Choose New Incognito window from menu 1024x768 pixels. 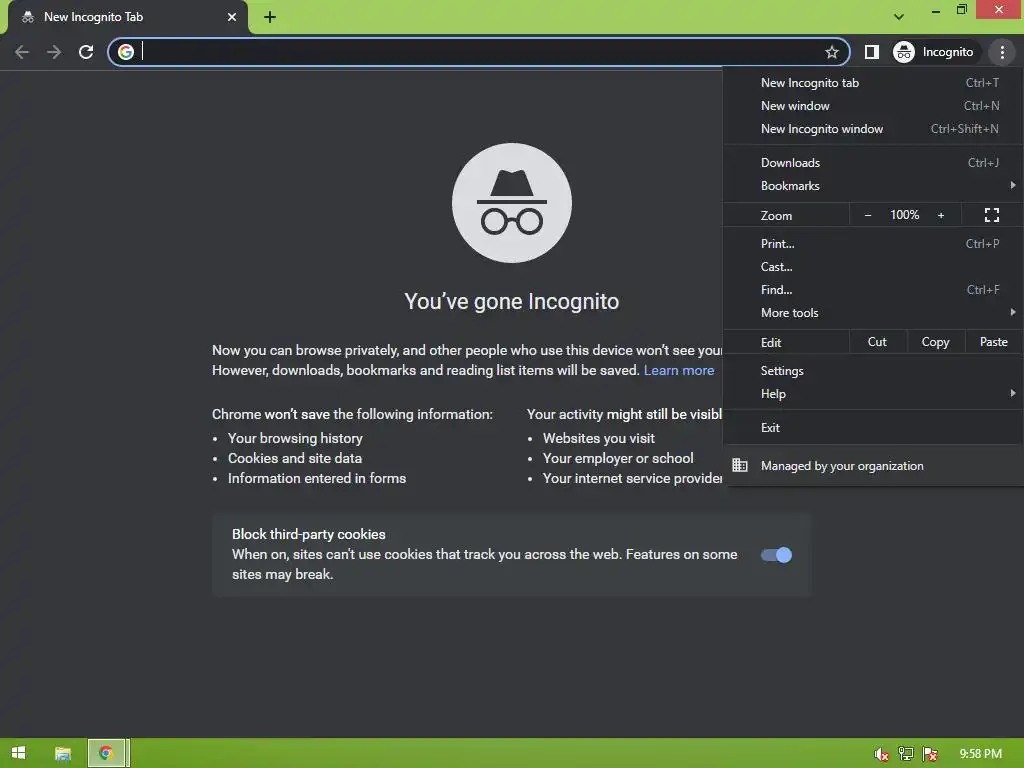point(872,129)
